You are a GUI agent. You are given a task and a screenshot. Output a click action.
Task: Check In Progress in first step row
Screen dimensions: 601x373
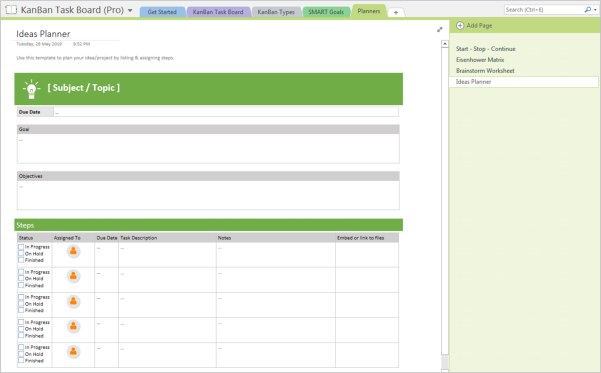pos(21,247)
